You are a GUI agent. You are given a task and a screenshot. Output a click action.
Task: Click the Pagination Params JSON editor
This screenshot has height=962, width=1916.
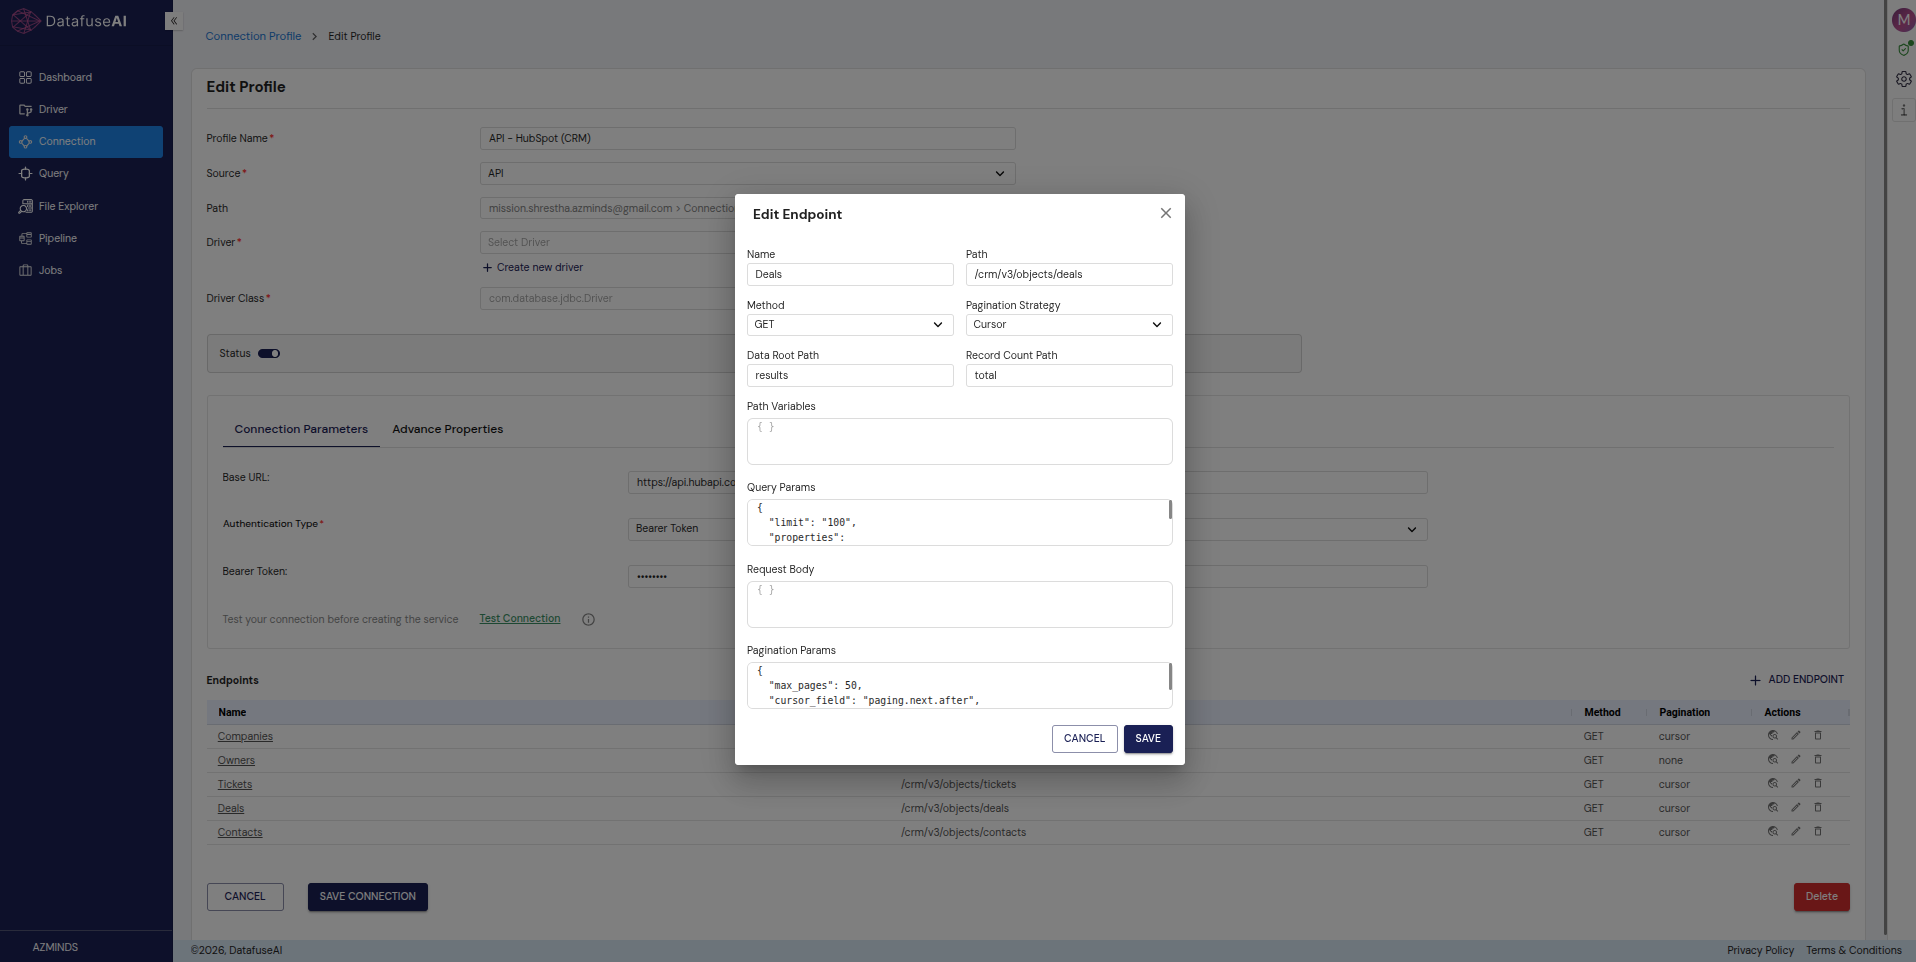tap(959, 686)
